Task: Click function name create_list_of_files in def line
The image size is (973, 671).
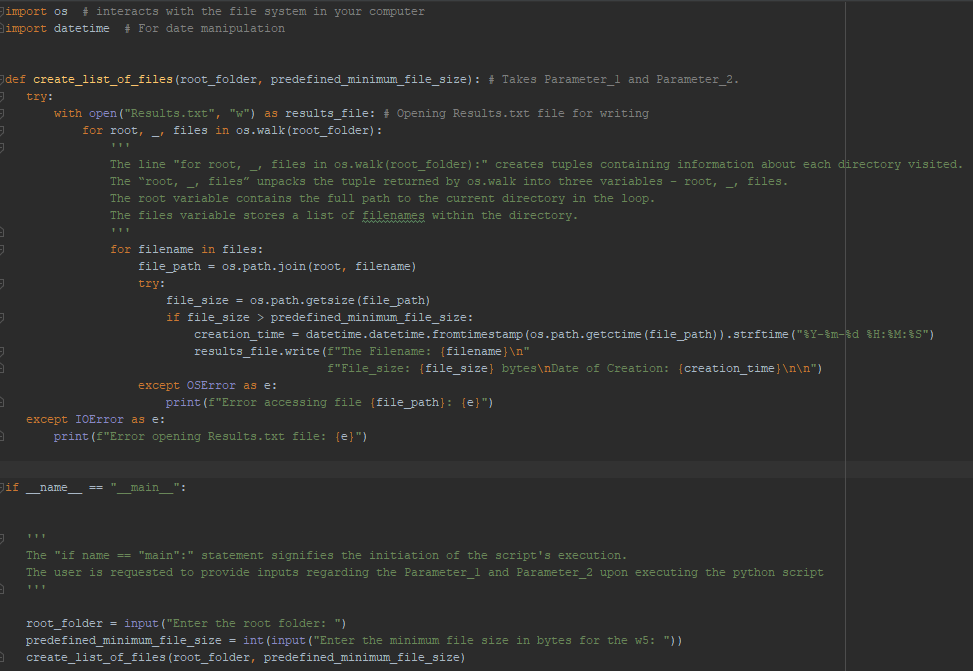Action: pyautogui.click(x=103, y=79)
